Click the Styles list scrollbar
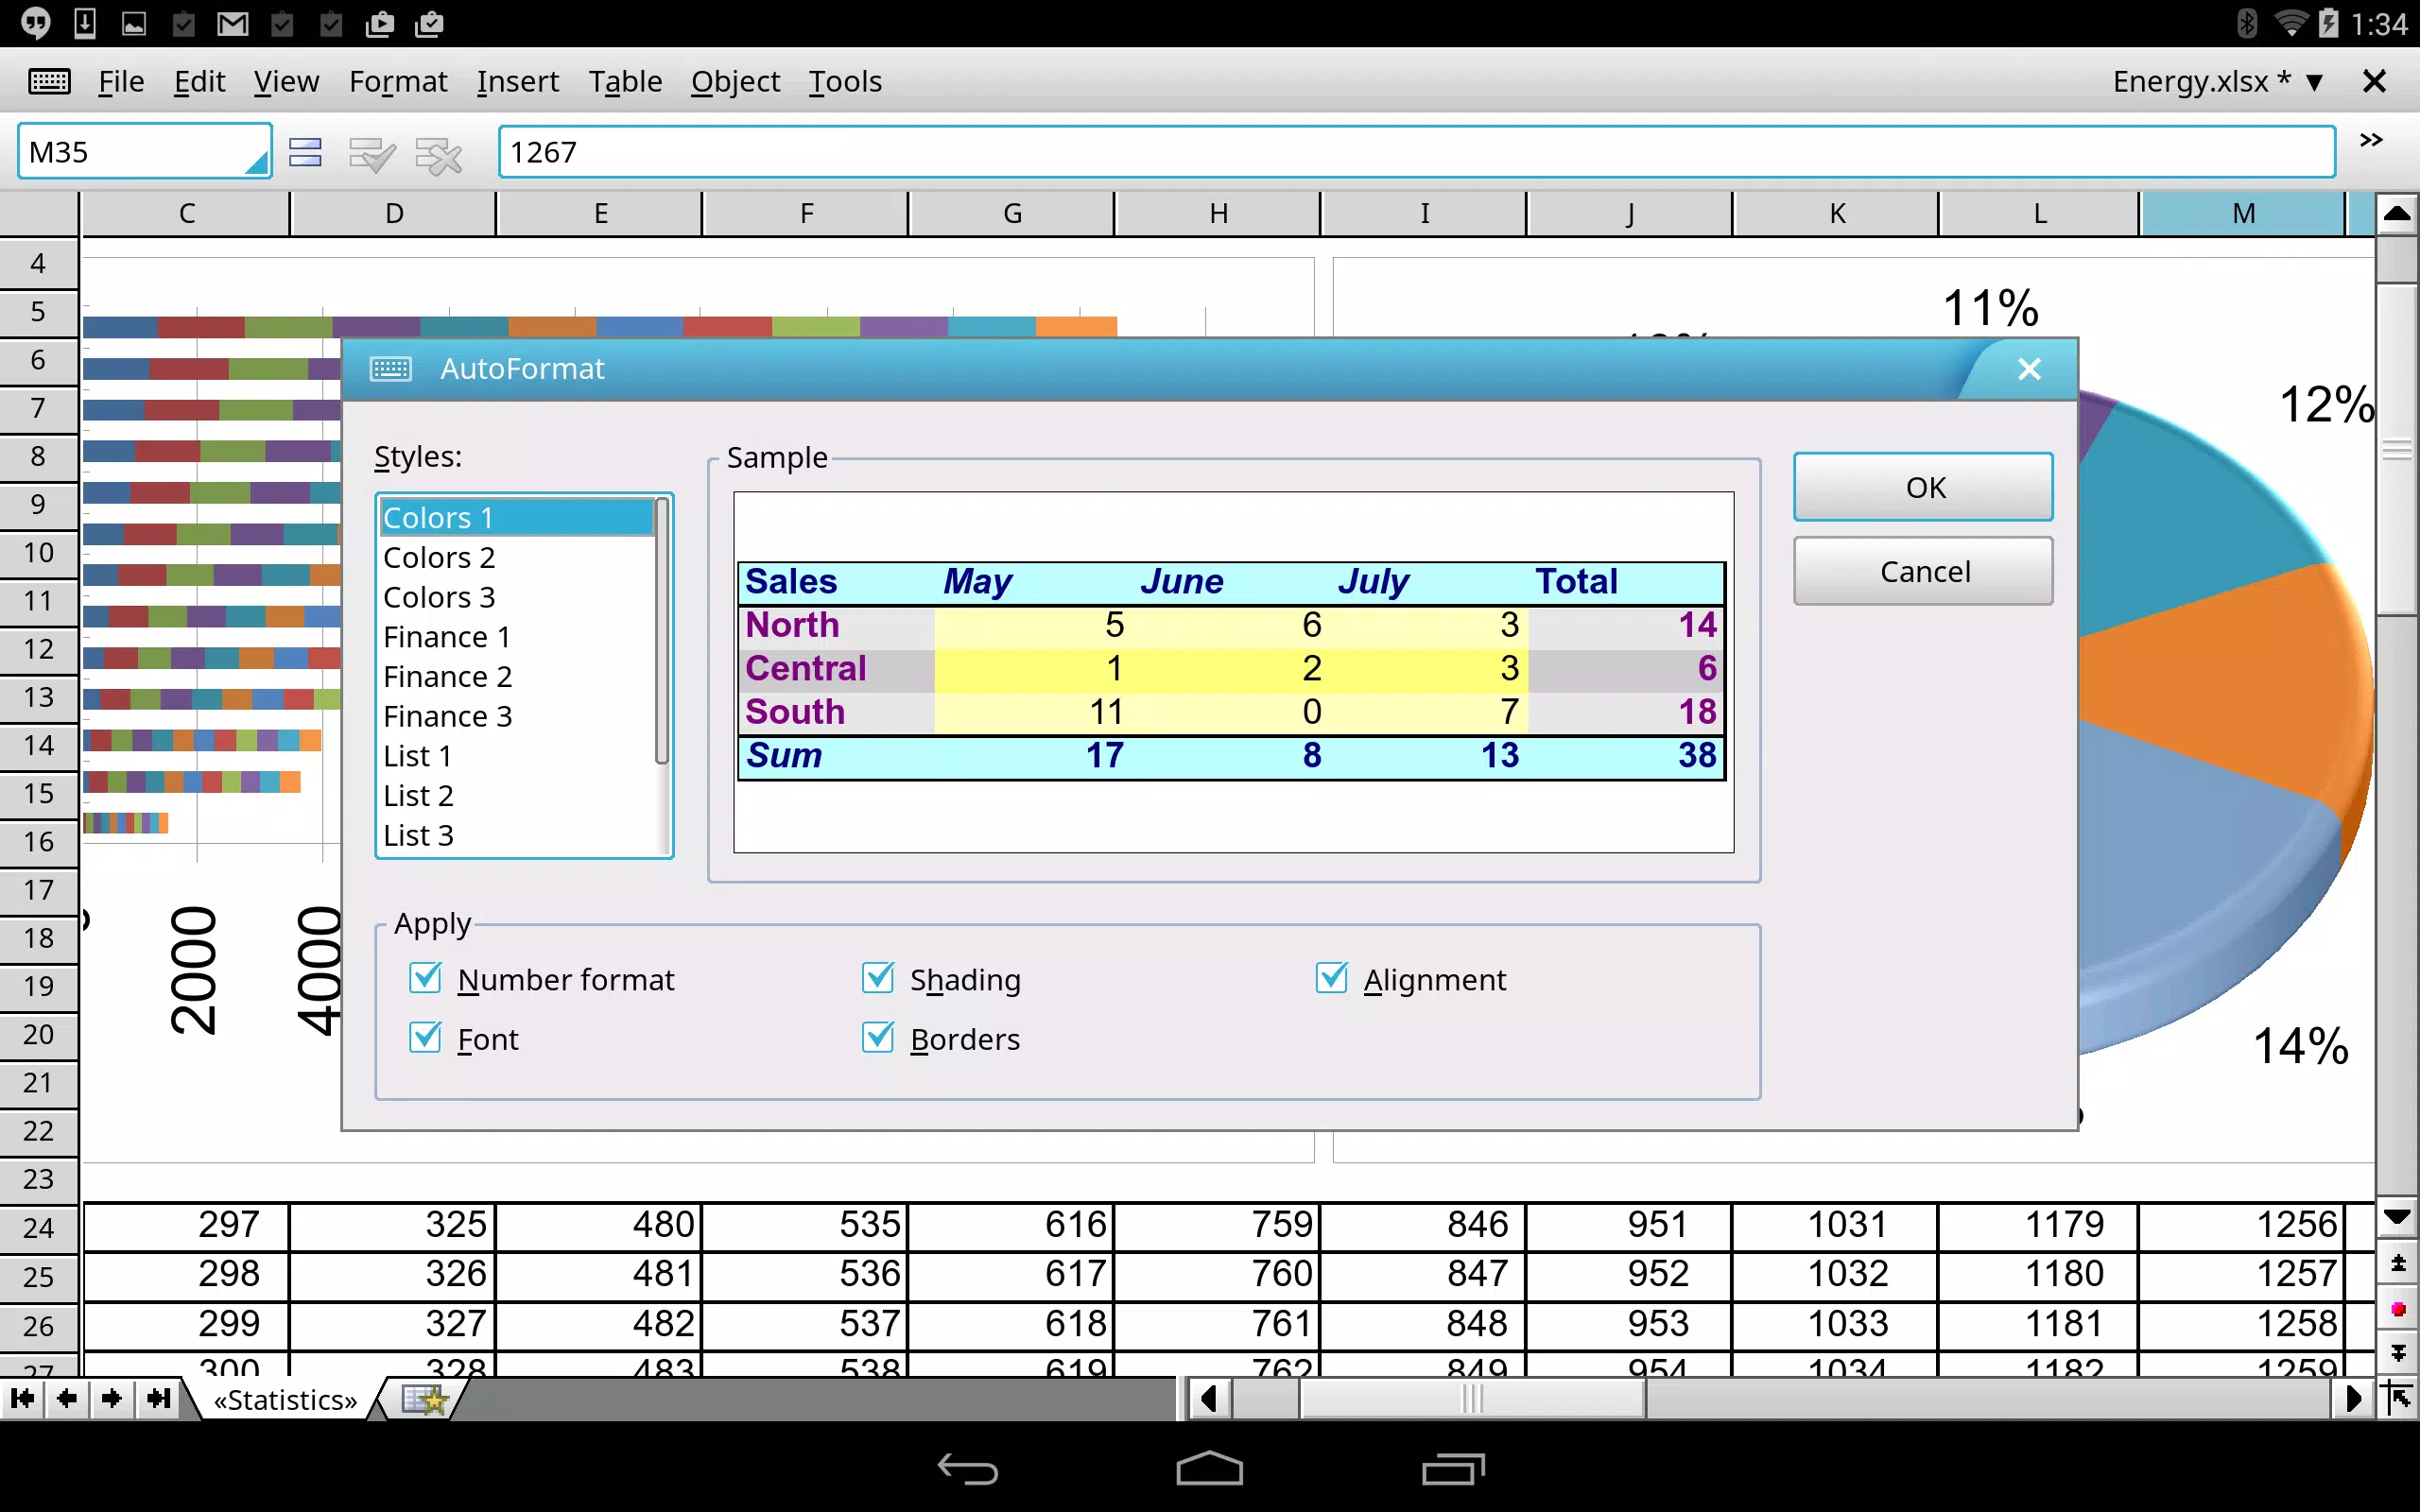The image size is (2420, 1512). [661, 631]
